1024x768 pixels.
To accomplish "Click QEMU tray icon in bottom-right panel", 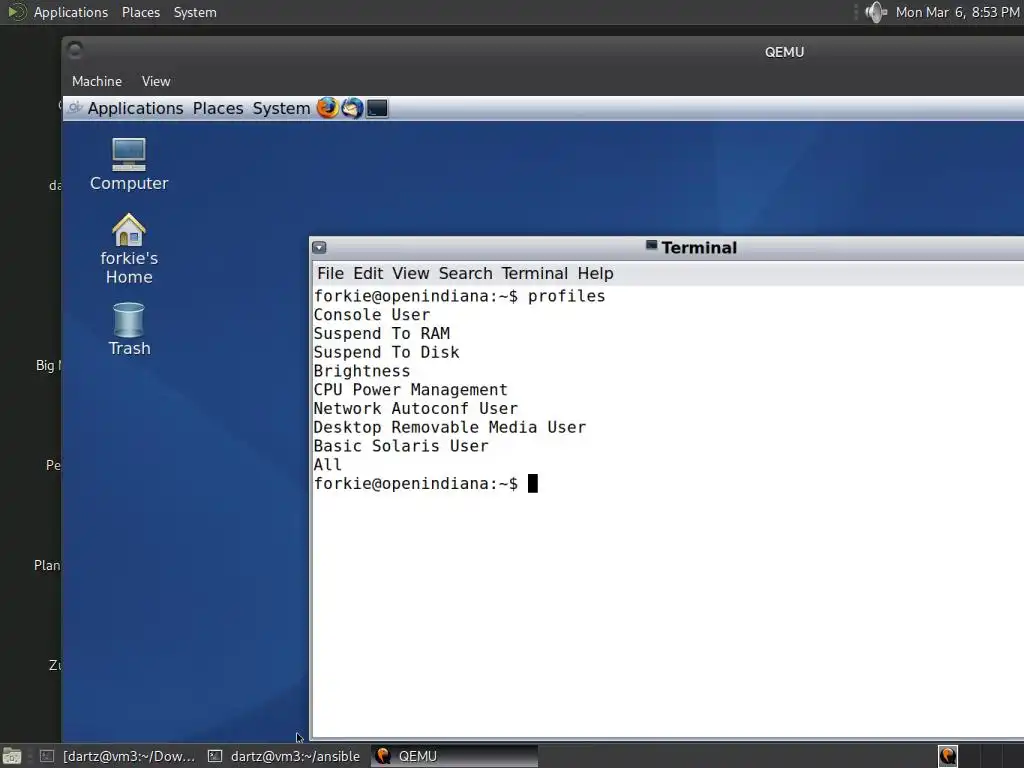I will click(948, 756).
